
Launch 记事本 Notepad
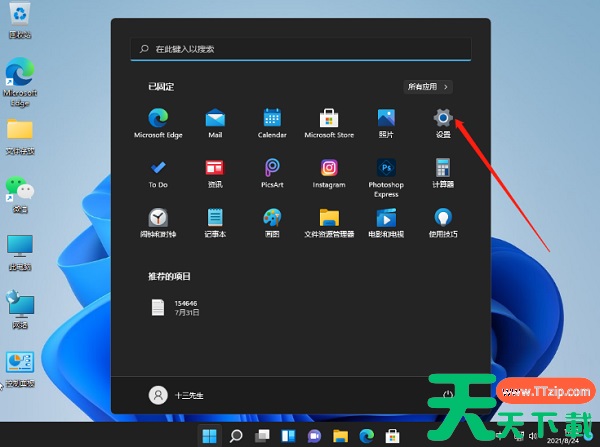click(x=215, y=223)
